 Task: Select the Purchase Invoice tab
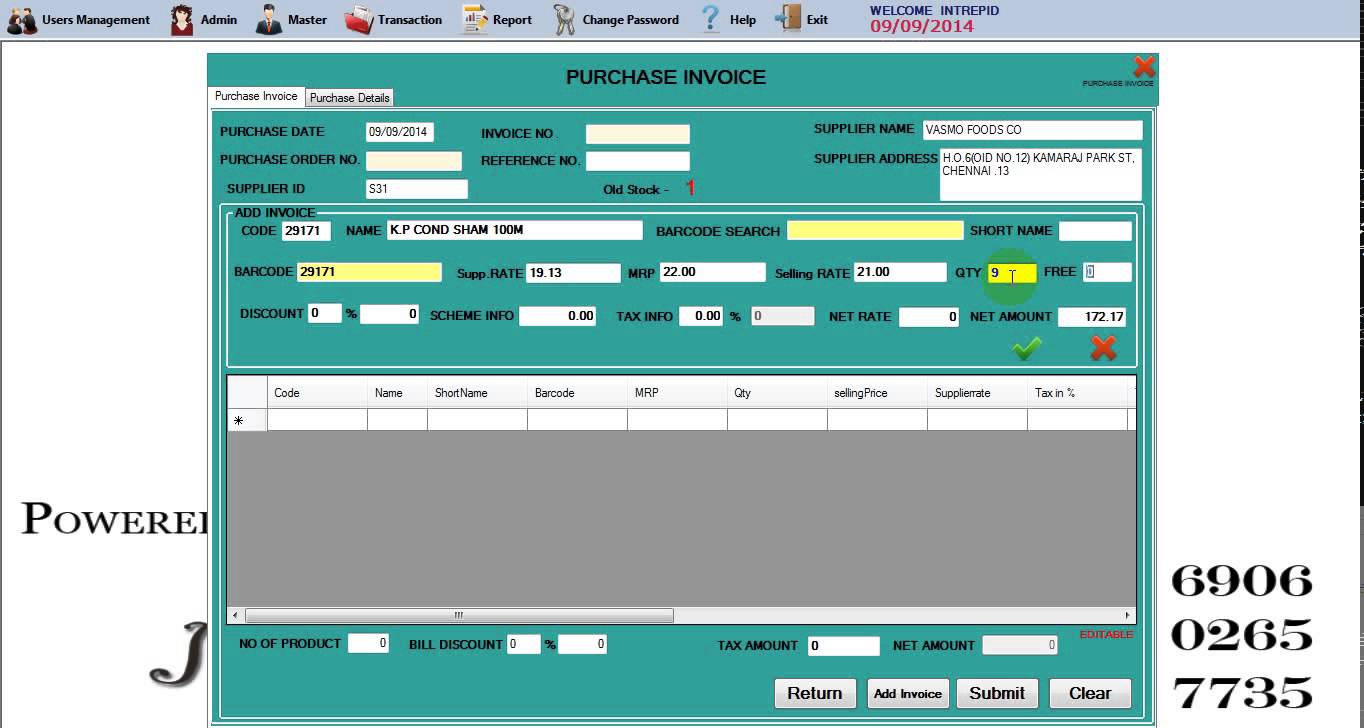(256, 96)
